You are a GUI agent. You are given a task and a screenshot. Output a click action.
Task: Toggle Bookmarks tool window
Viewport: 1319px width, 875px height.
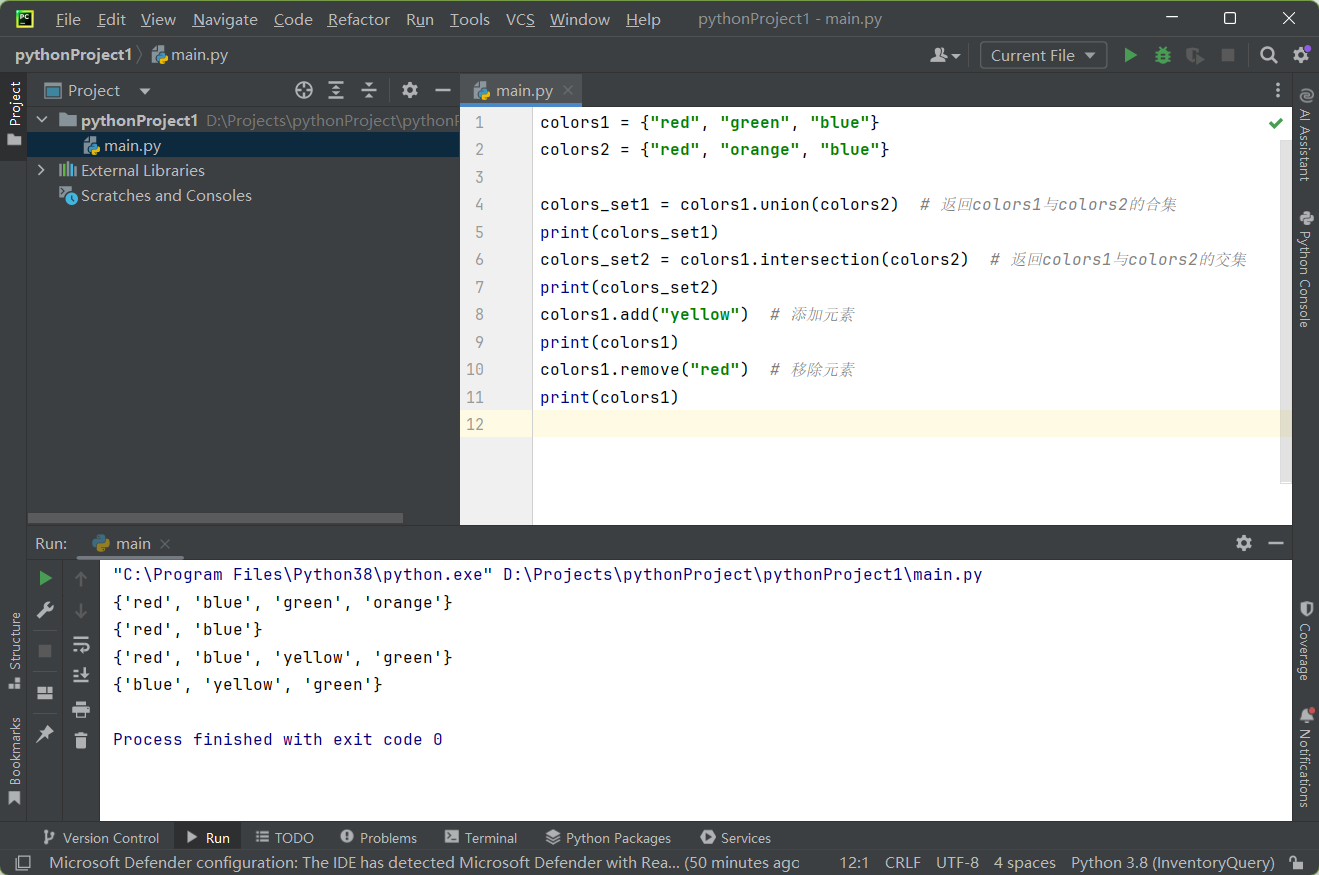[x=14, y=761]
